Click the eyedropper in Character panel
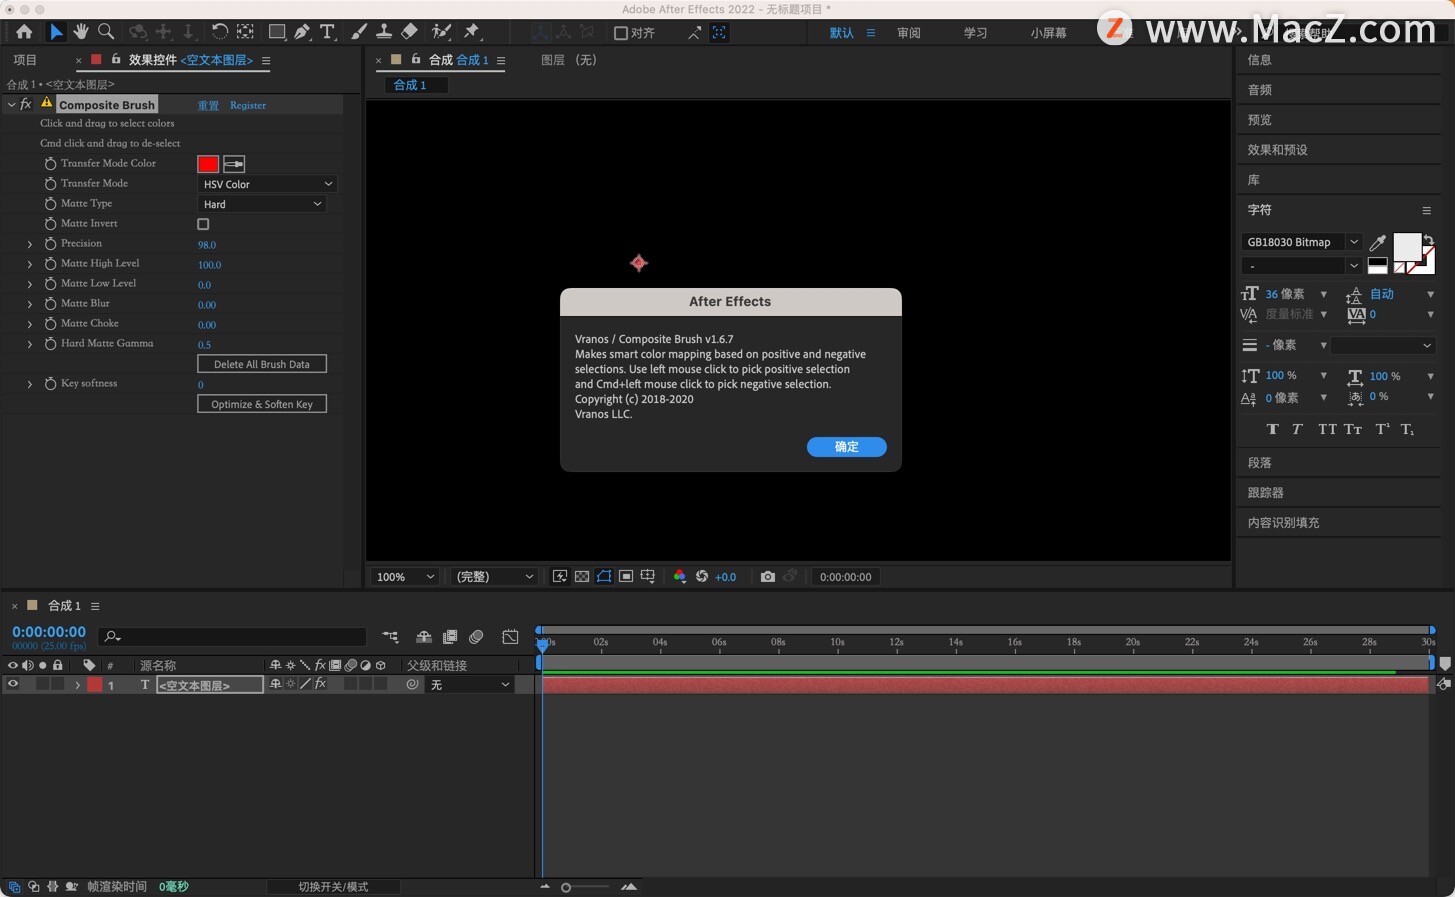This screenshot has width=1455, height=897. point(1378,242)
